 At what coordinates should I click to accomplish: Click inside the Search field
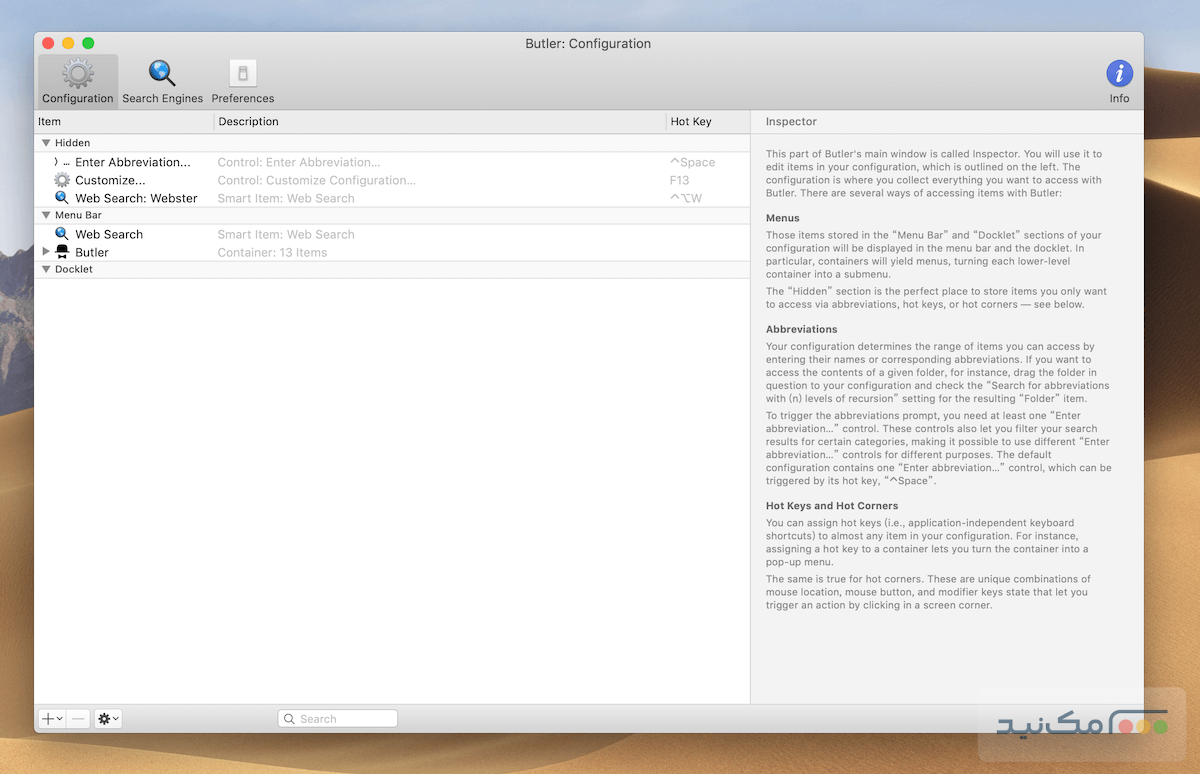click(340, 718)
